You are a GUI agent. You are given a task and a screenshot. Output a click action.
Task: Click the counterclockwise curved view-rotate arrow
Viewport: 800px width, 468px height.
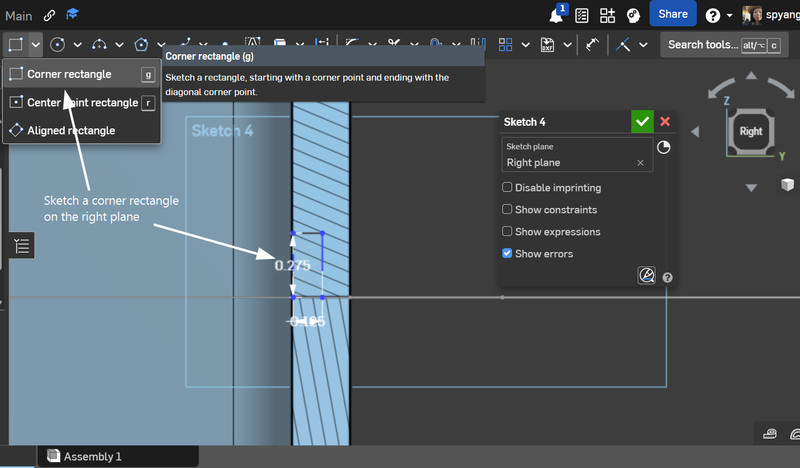coord(721,87)
